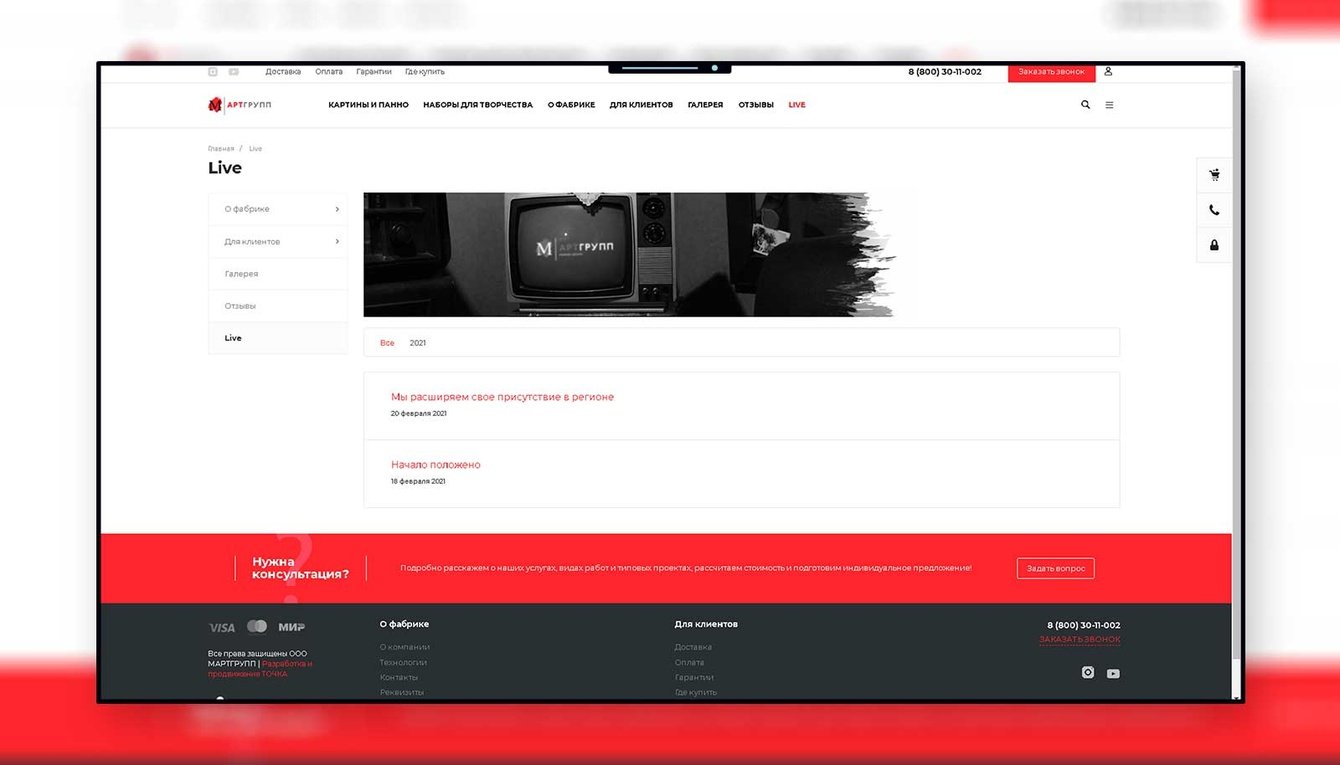Open the 'Оплата' link in the top bar
This screenshot has height=765, width=1340.
(329, 72)
